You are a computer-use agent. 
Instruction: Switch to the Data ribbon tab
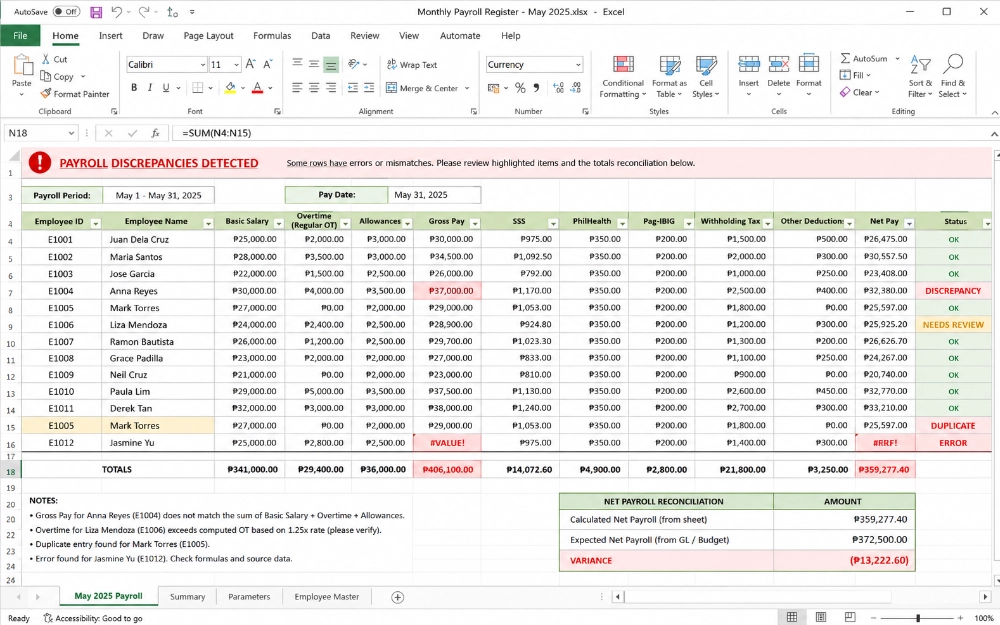point(321,36)
